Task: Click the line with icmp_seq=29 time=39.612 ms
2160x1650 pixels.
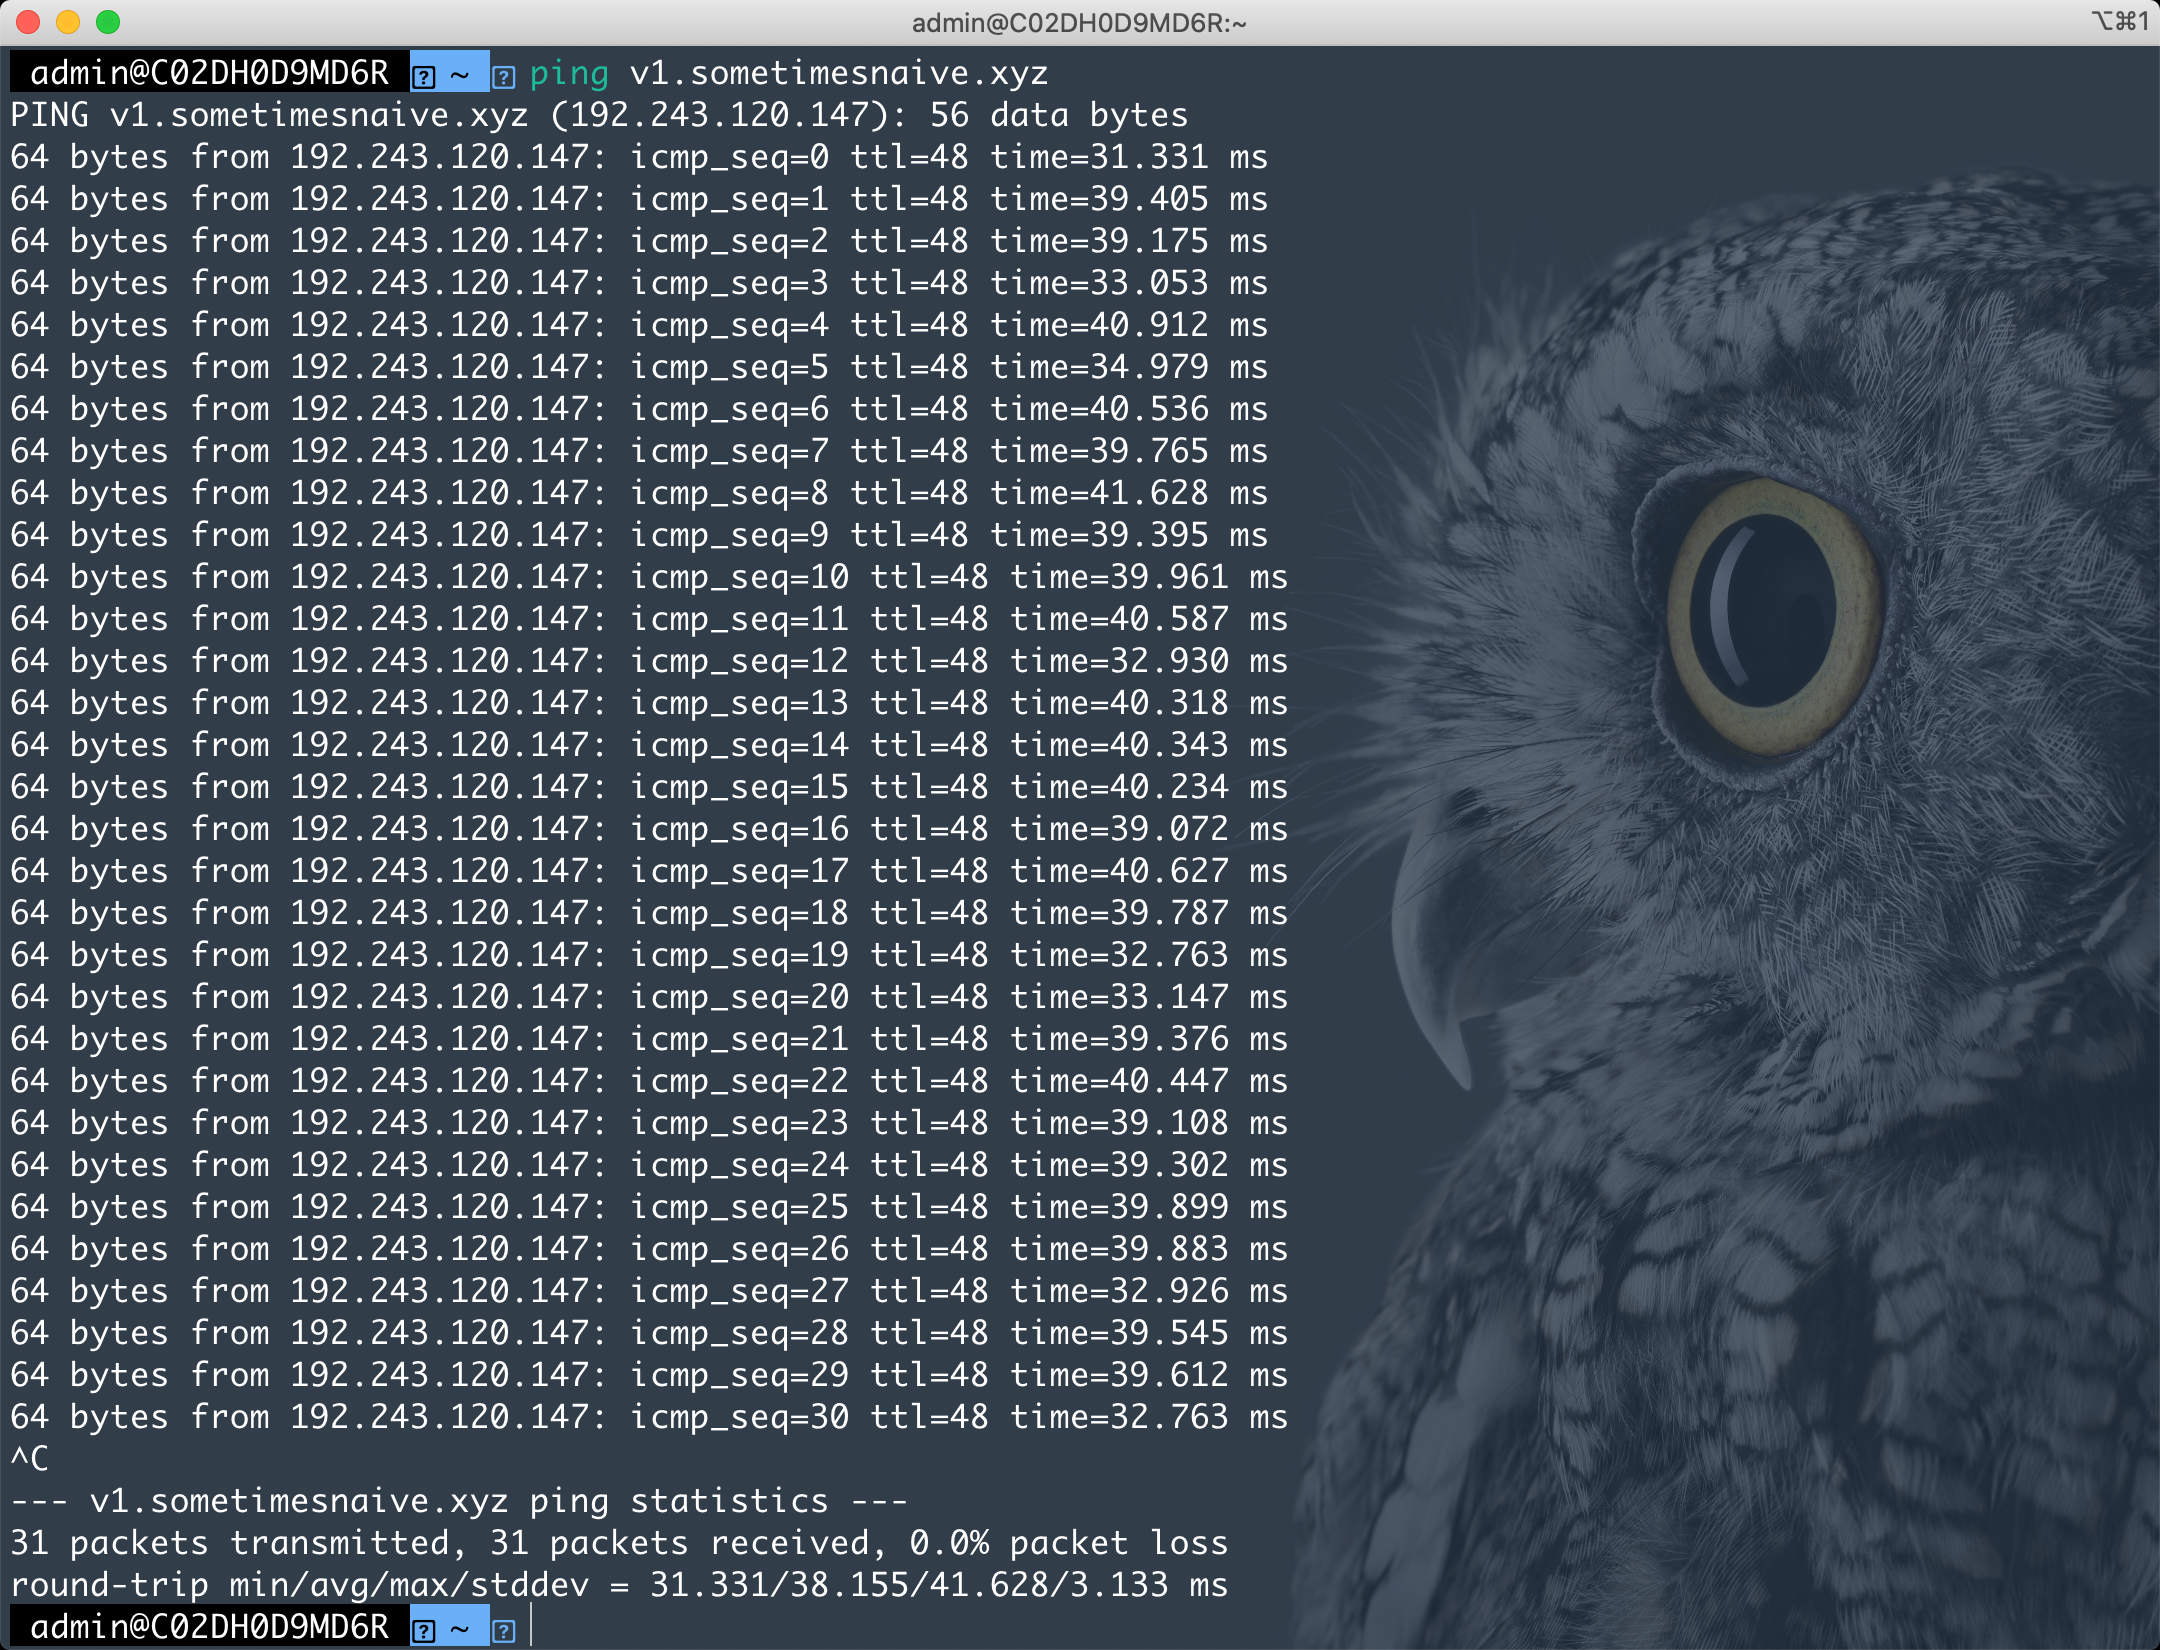Action: pyautogui.click(x=649, y=1375)
